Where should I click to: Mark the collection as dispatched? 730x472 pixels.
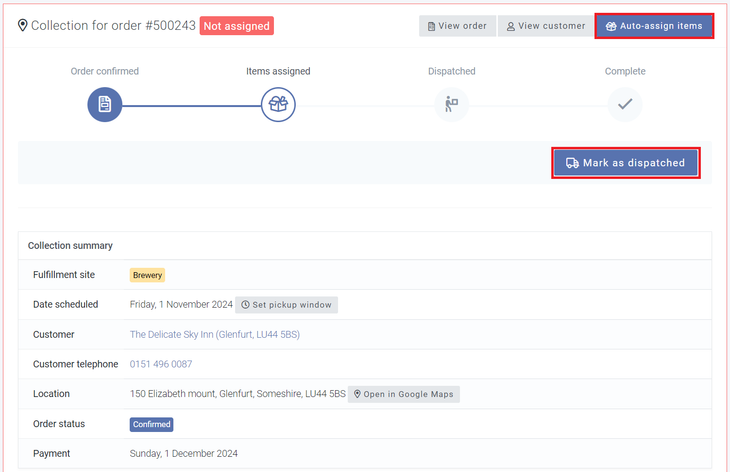pyautogui.click(x=626, y=163)
